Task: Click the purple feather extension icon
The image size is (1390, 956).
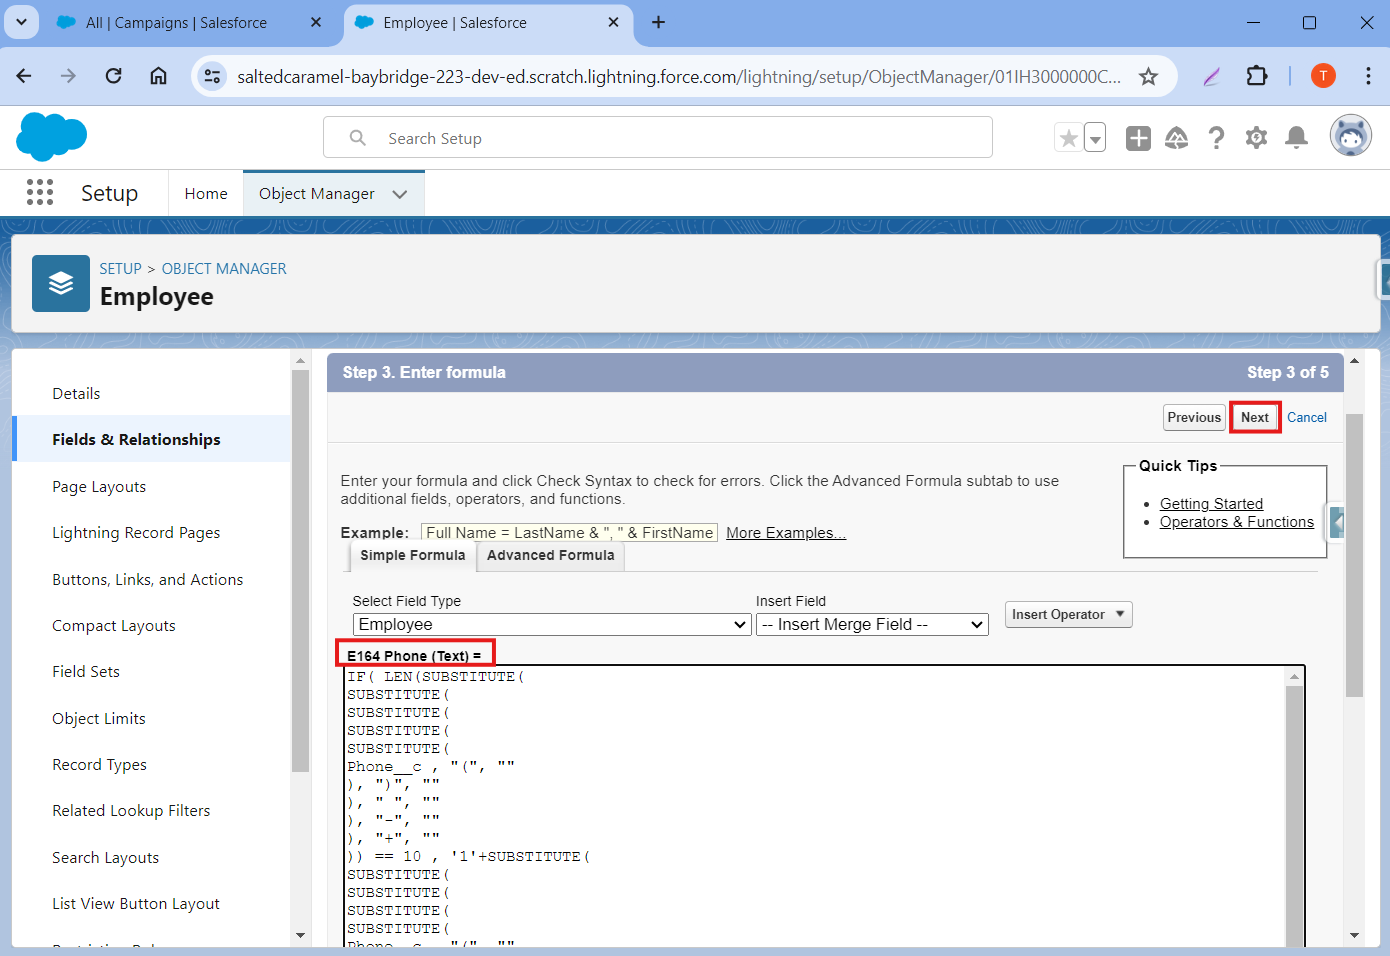Action: 1211,76
